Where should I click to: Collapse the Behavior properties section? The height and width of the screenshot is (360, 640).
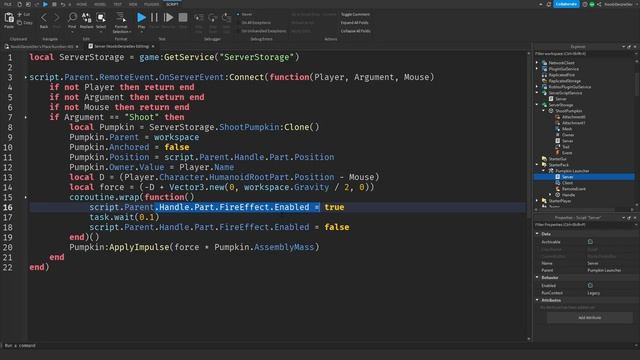pyautogui.click(x=537, y=278)
